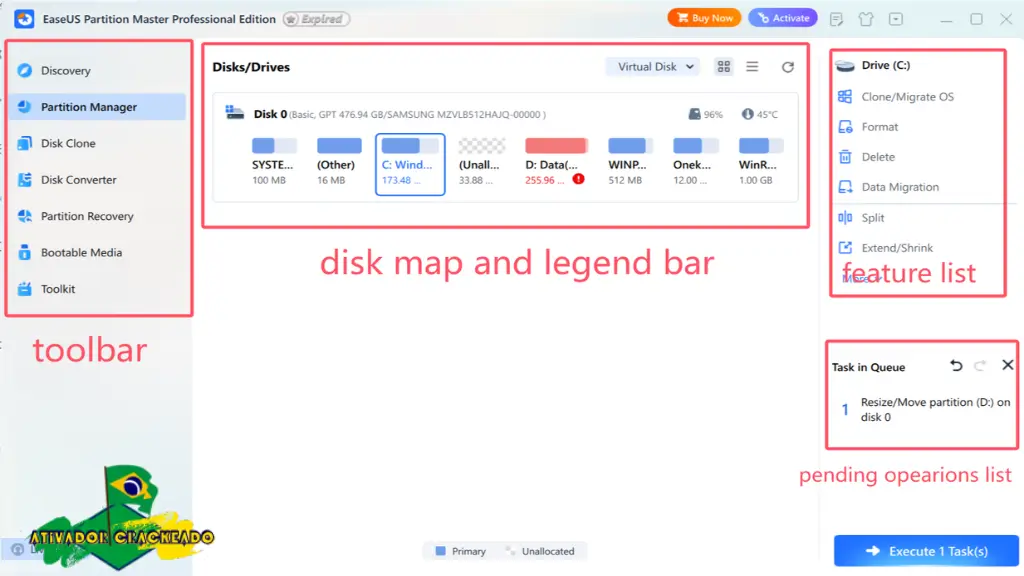Select the WINP 512 MB partition

(628, 162)
